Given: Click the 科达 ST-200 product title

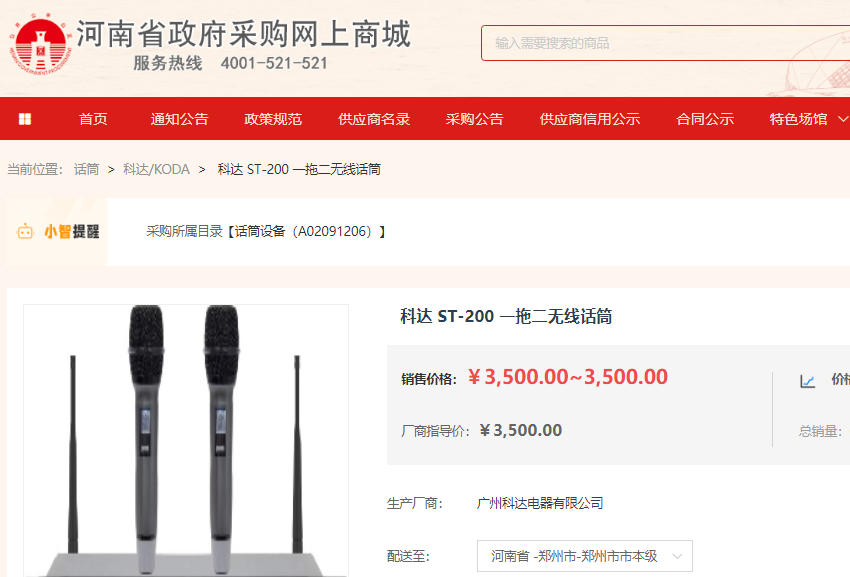Looking at the screenshot, I should tap(506, 316).
